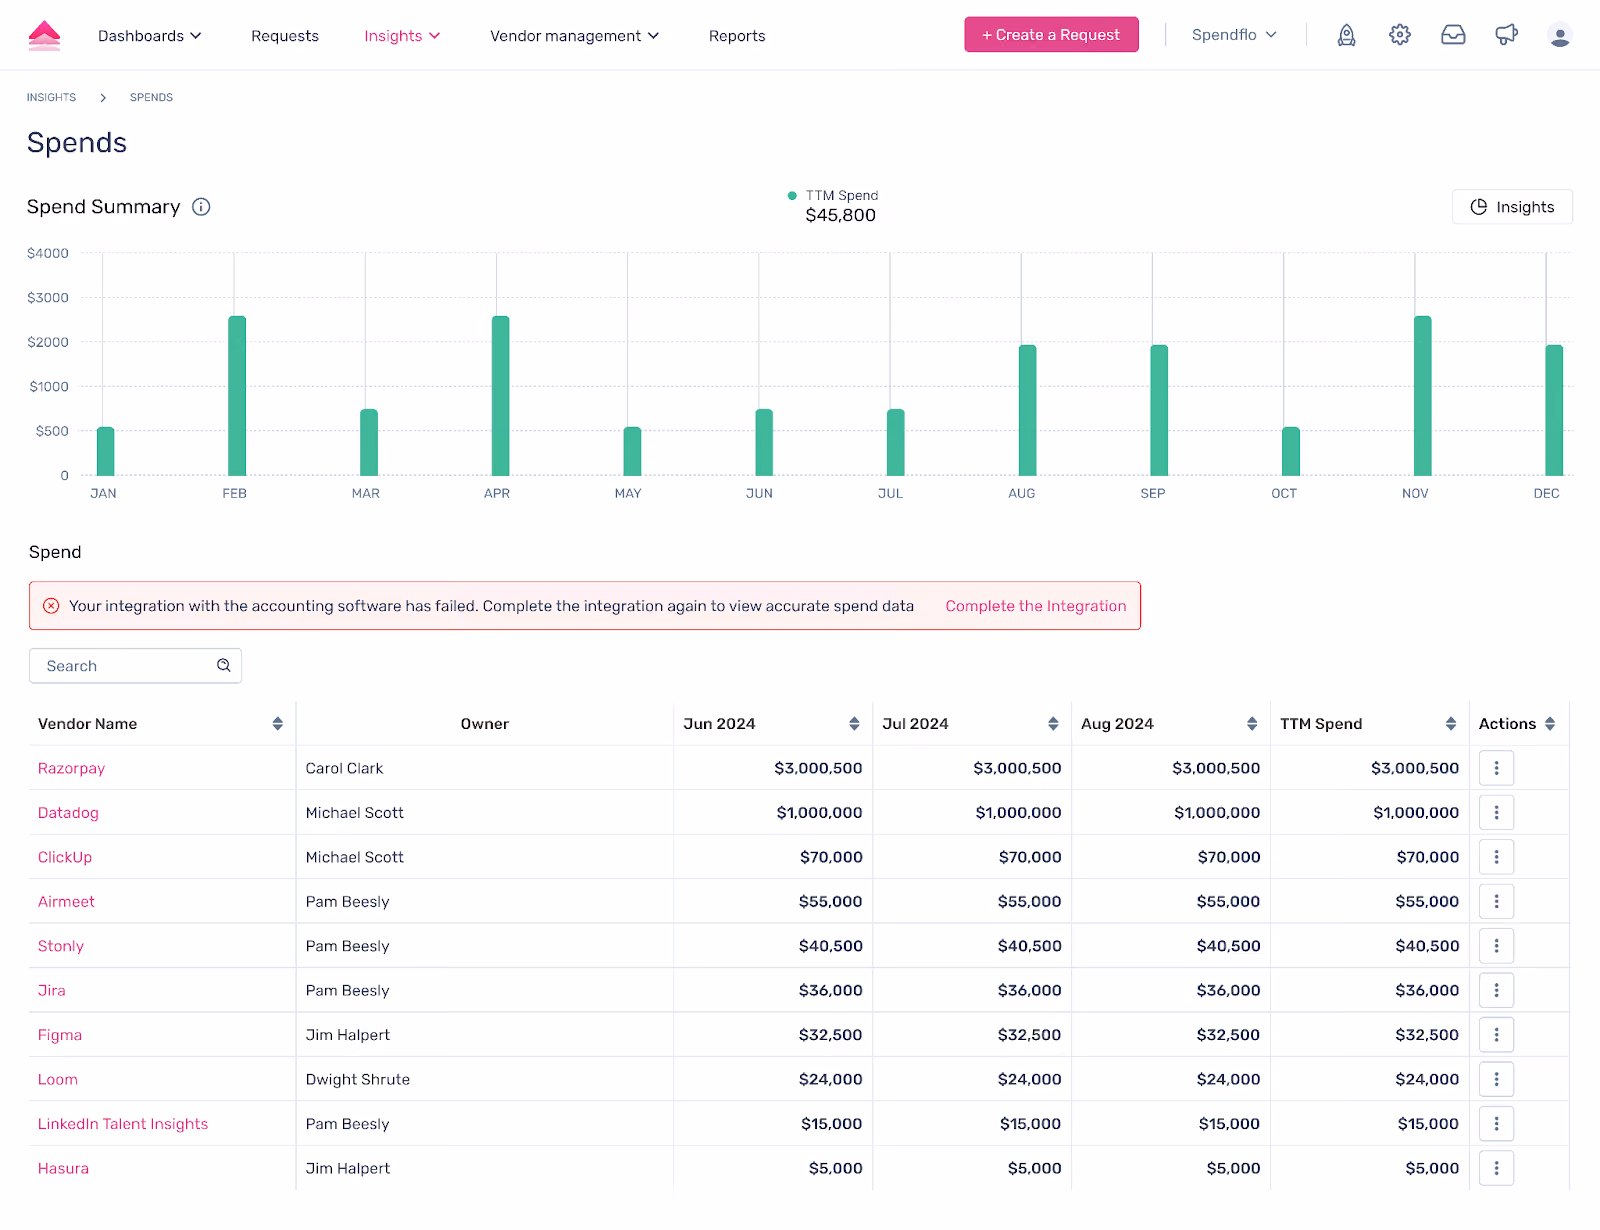The width and height of the screenshot is (1600, 1230).
Task: Open the ClickUp vendor link
Action: pyautogui.click(x=65, y=857)
